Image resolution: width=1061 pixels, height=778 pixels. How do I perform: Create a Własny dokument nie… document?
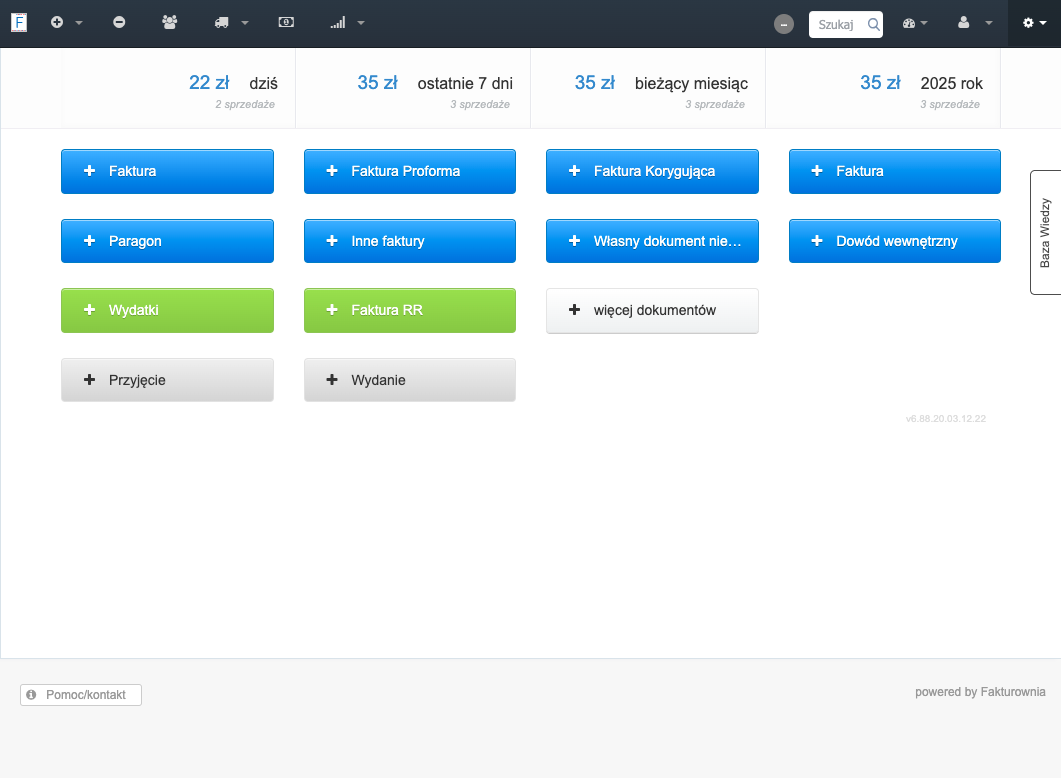tap(652, 241)
